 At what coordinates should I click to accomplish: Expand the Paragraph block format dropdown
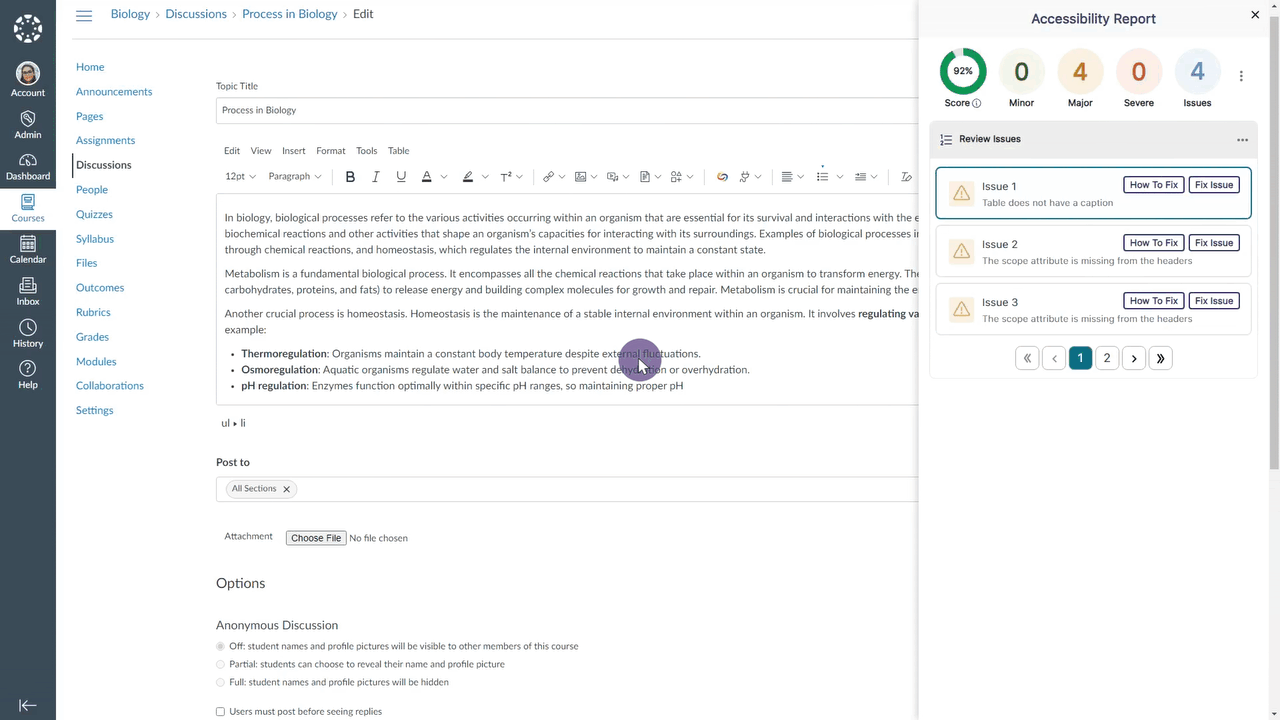click(x=295, y=177)
